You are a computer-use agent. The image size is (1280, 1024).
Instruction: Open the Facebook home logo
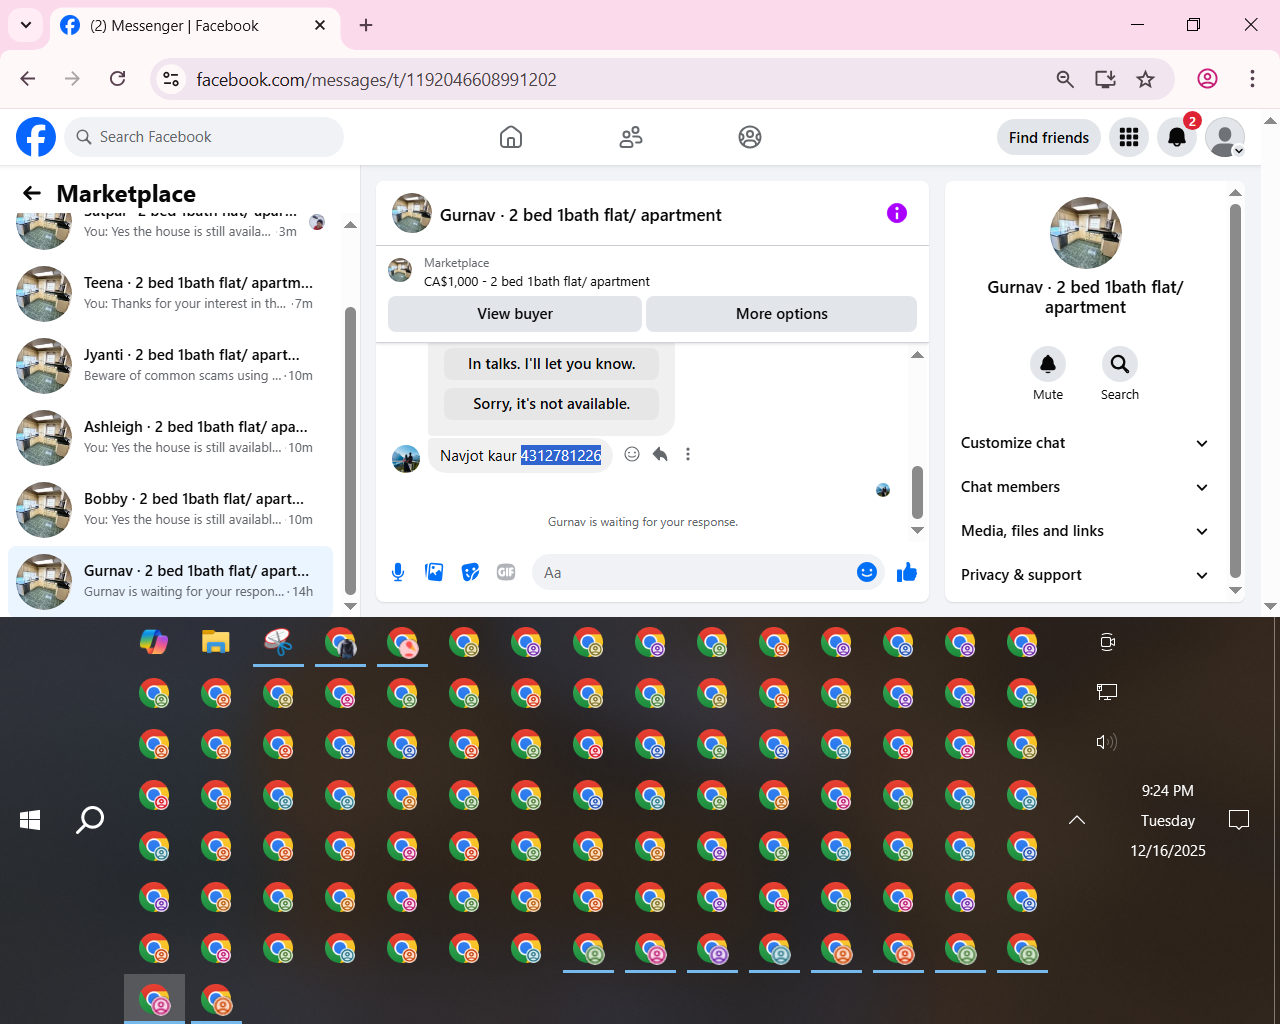click(x=36, y=137)
